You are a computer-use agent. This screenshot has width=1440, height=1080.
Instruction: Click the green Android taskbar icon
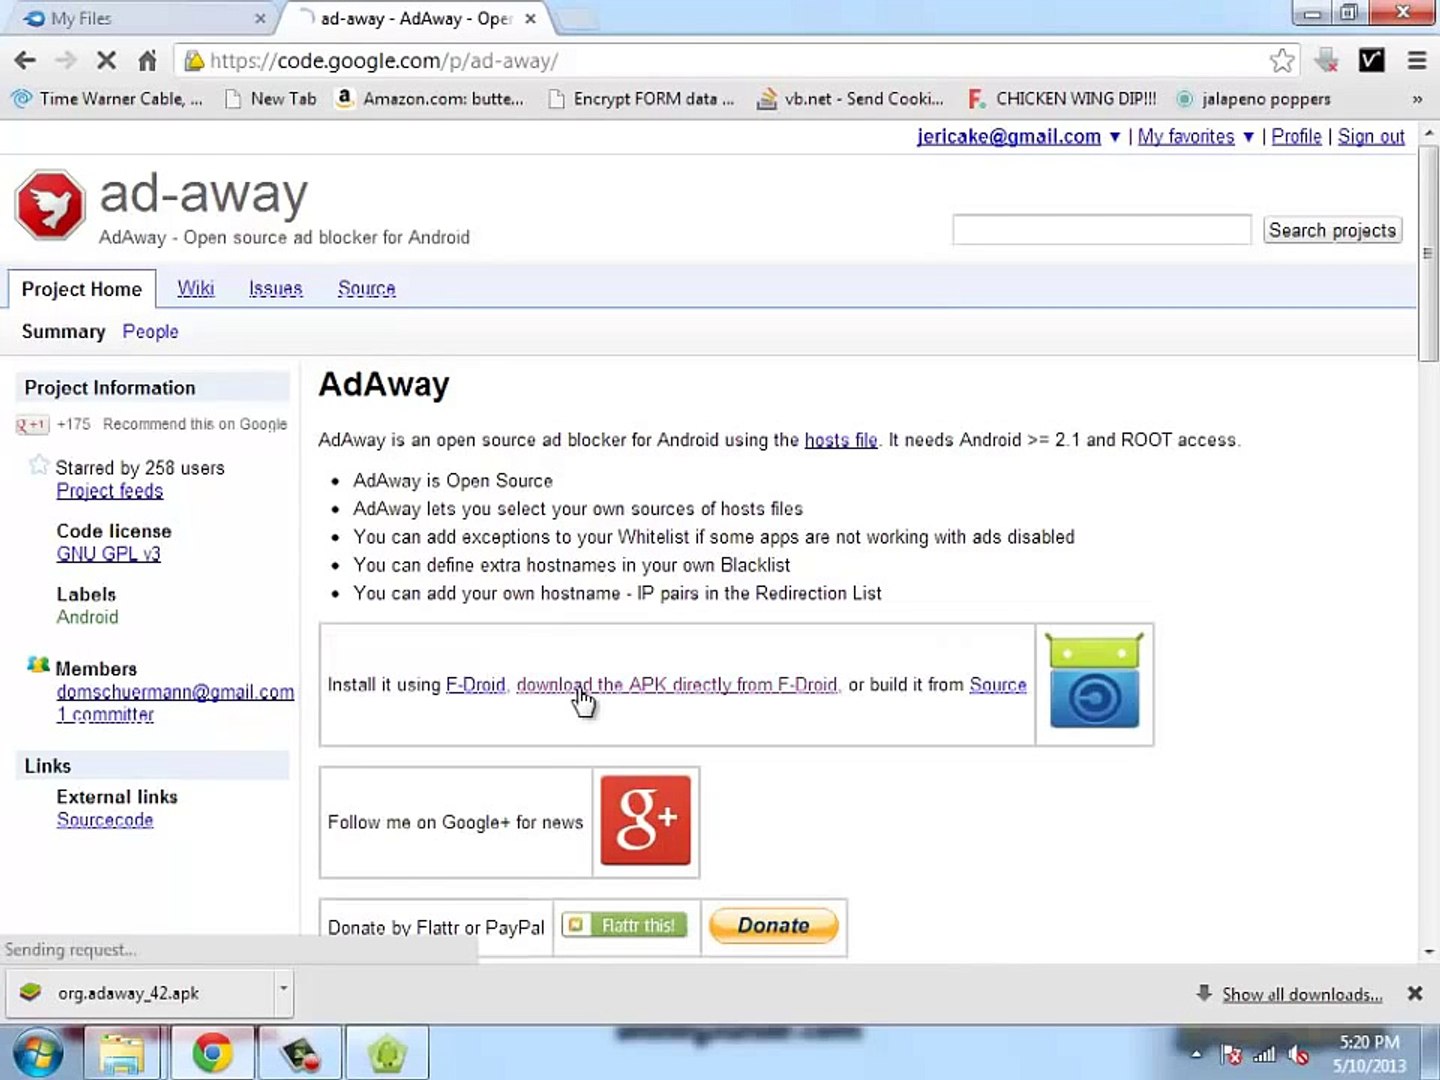coord(387,1054)
